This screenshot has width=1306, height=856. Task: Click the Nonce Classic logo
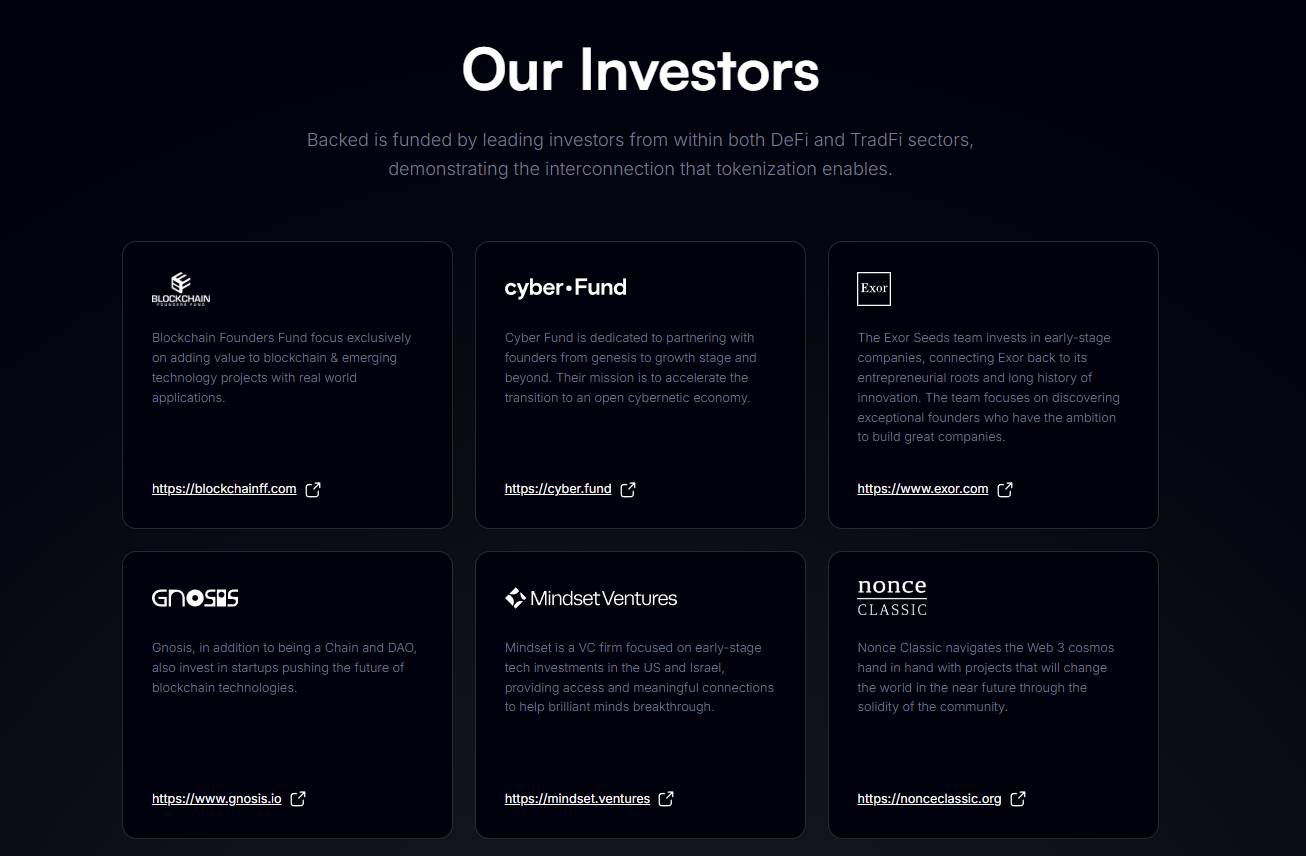[891, 595]
